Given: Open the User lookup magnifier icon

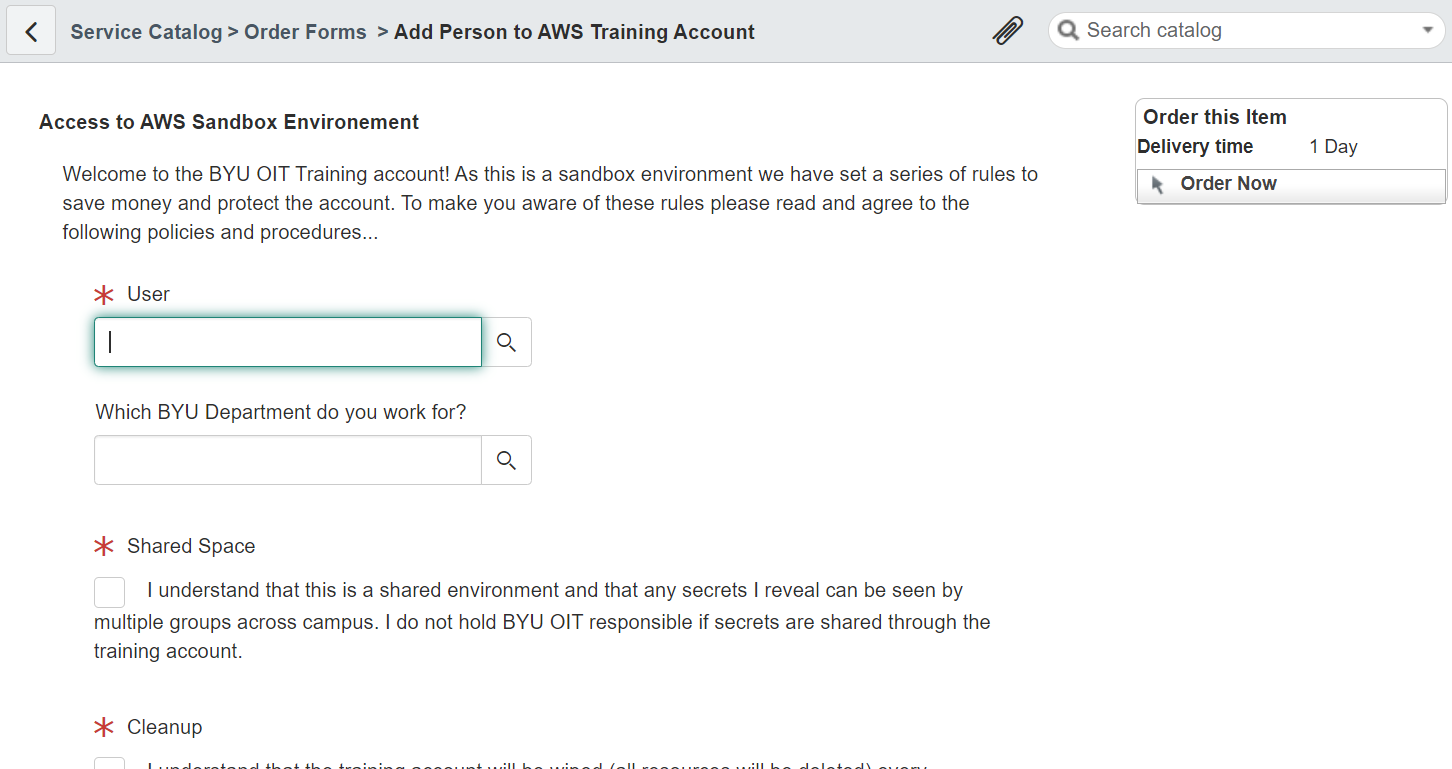Looking at the screenshot, I should coord(507,342).
